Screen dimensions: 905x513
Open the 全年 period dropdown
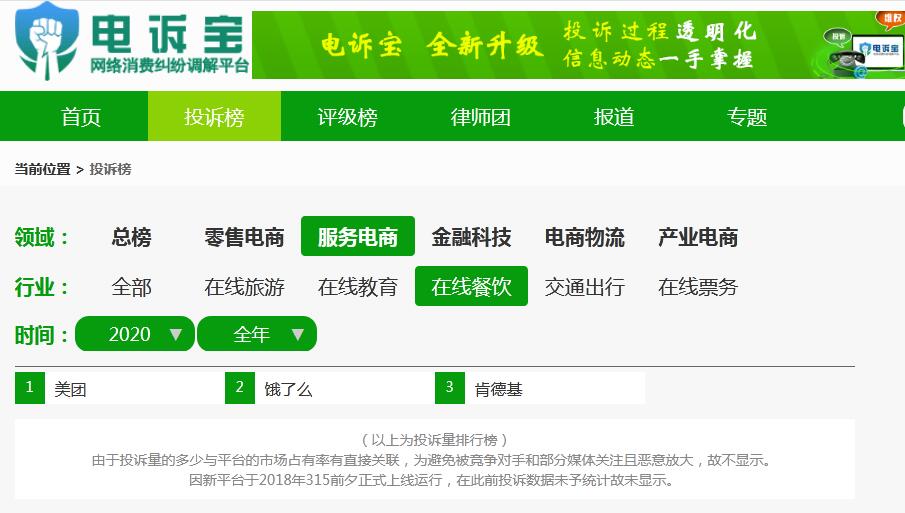[x=257, y=334]
